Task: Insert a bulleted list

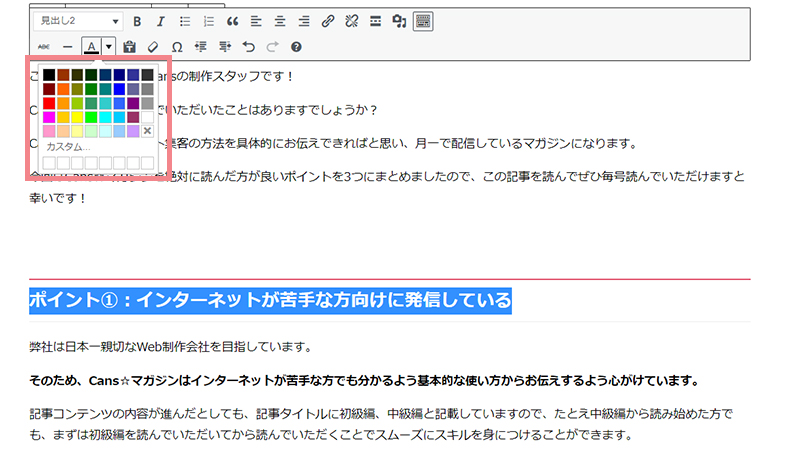Action: tap(184, 21)
